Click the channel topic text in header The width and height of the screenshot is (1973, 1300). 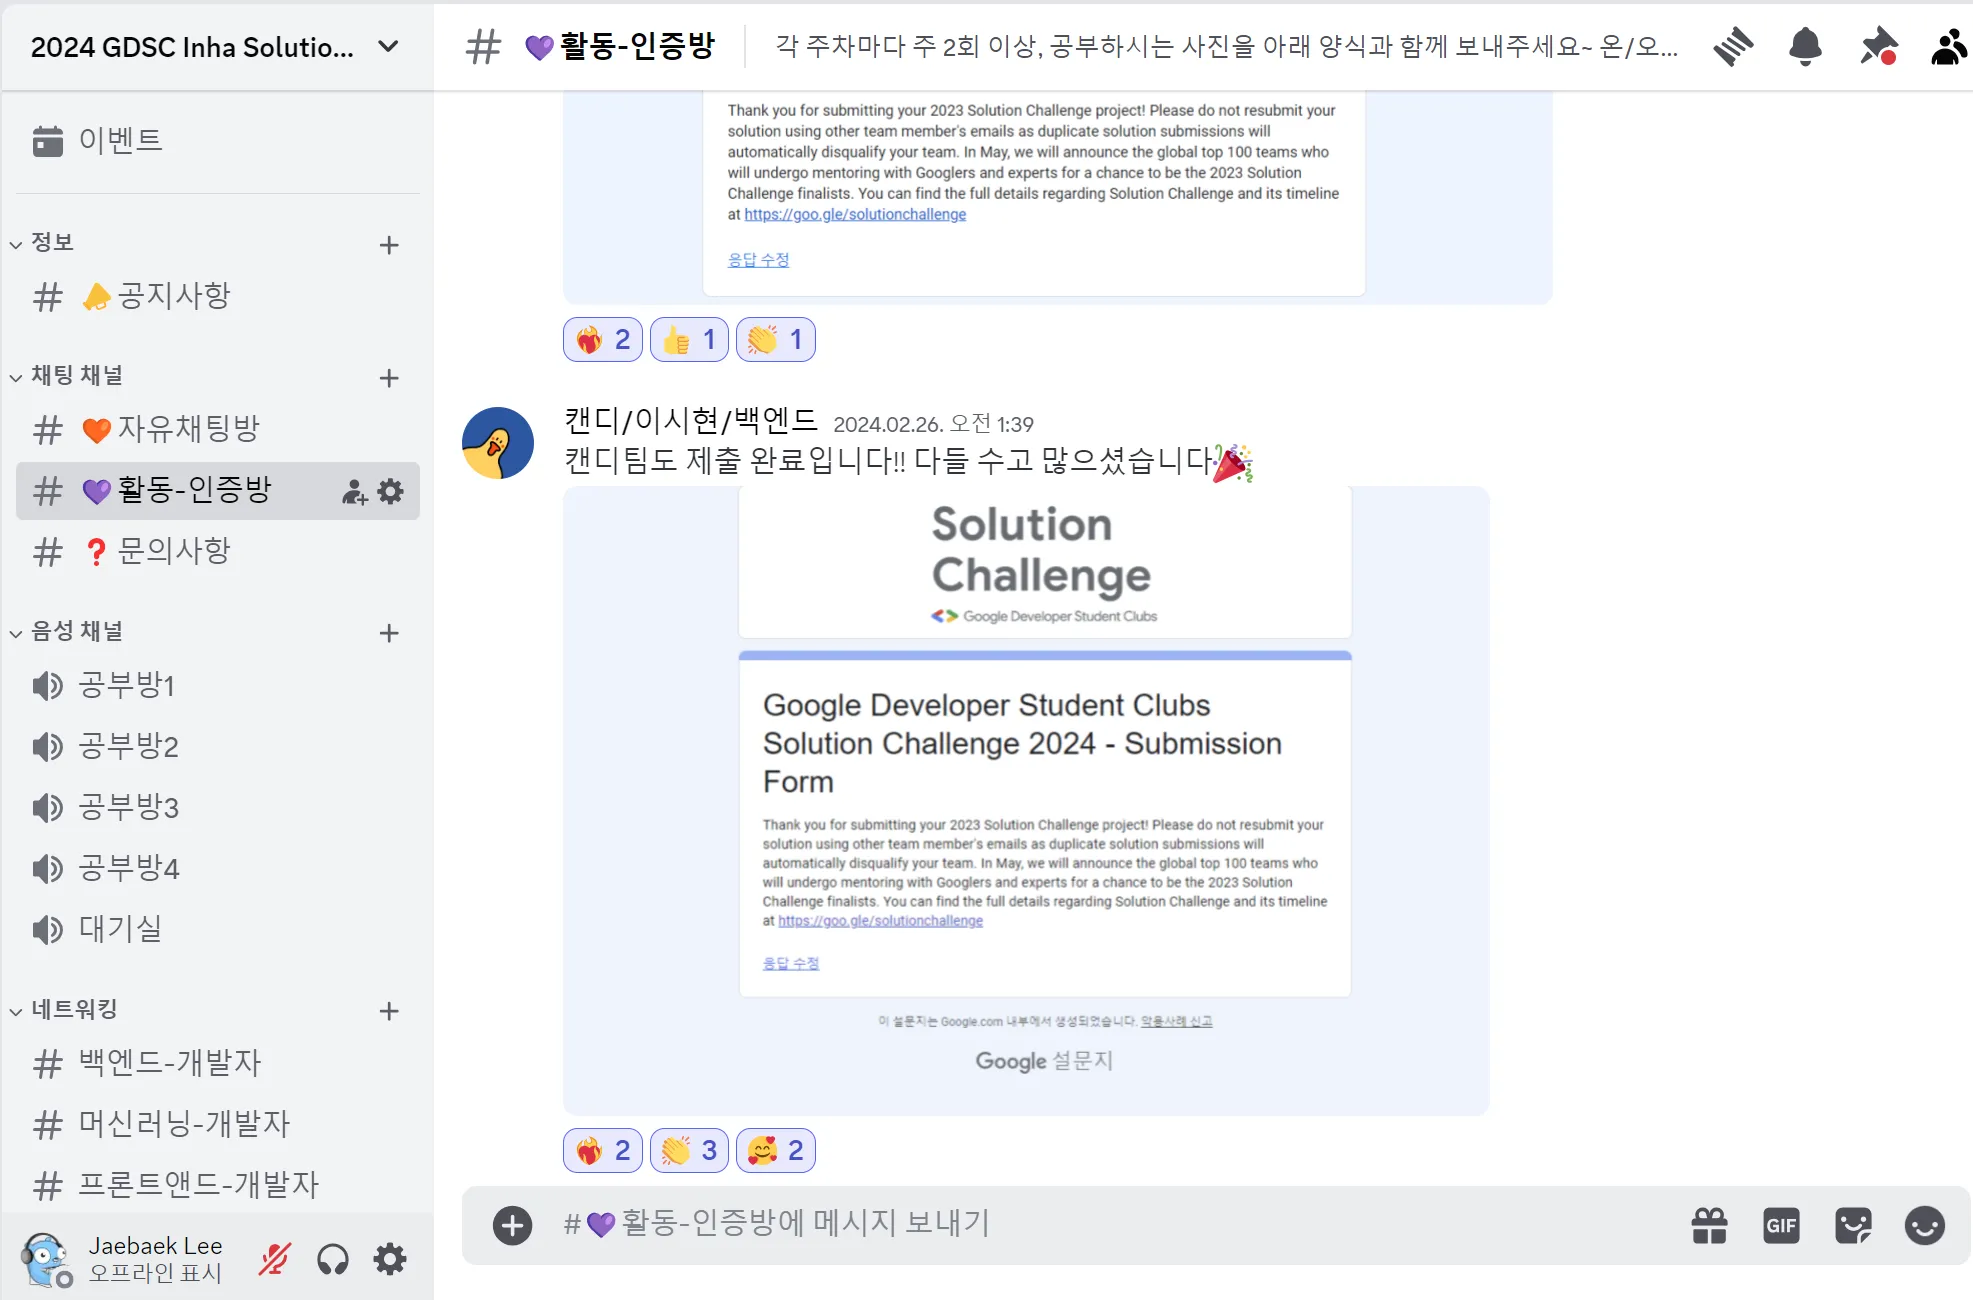(1227, 47)
